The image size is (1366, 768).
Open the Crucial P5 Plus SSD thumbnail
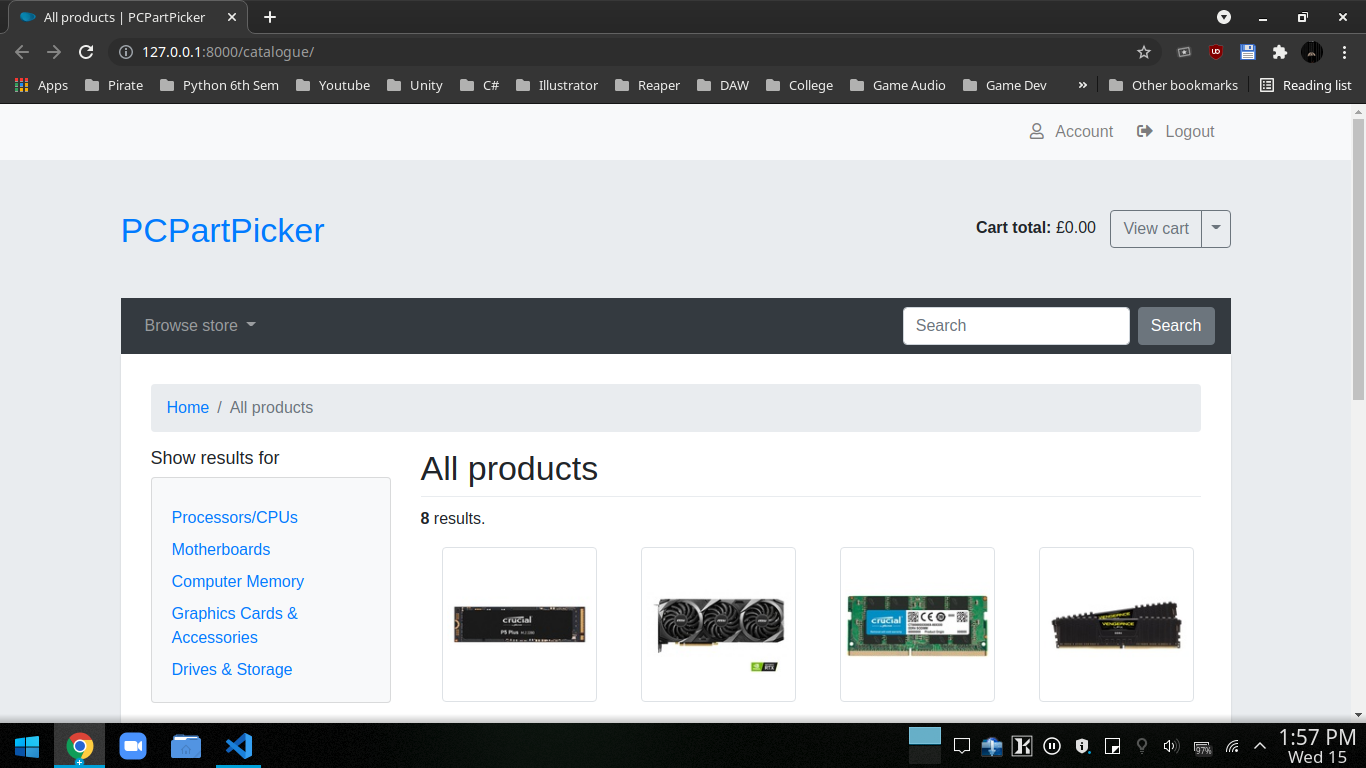519,624
